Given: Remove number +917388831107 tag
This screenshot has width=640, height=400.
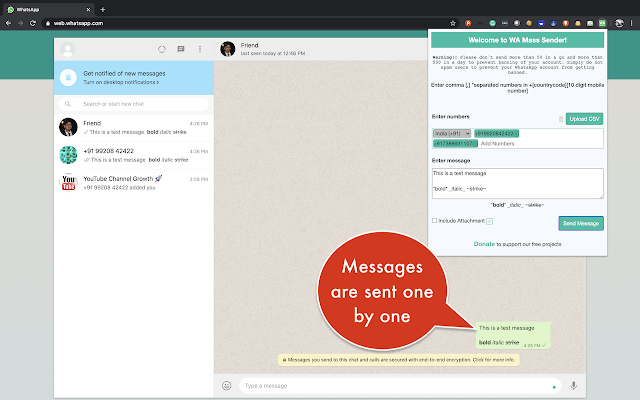Looking at the screenshot, I should 476,144.
